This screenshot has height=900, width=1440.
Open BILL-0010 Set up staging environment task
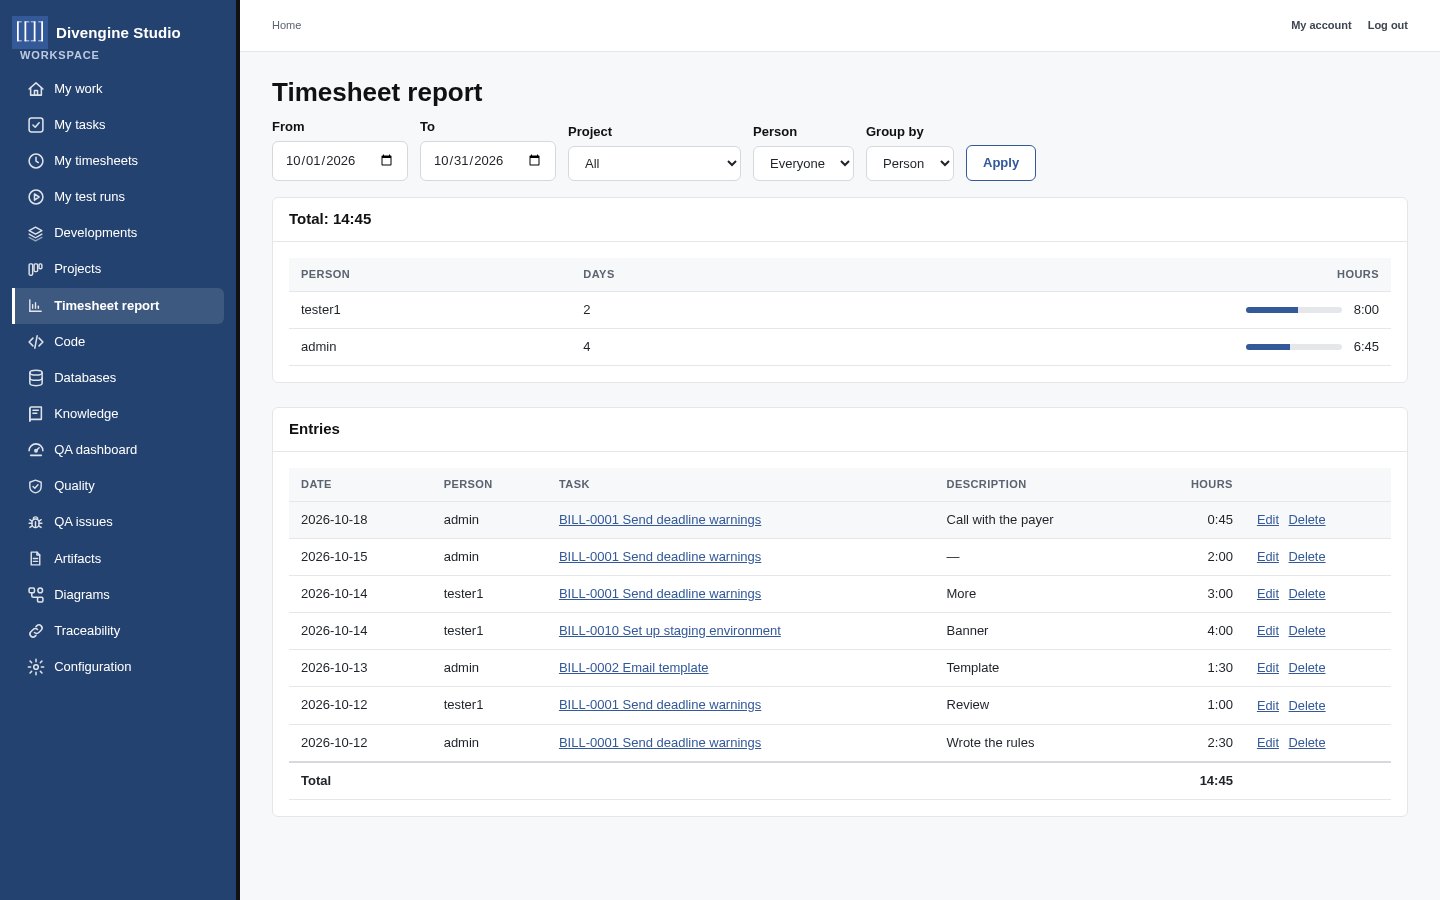[x=670, y=631]
